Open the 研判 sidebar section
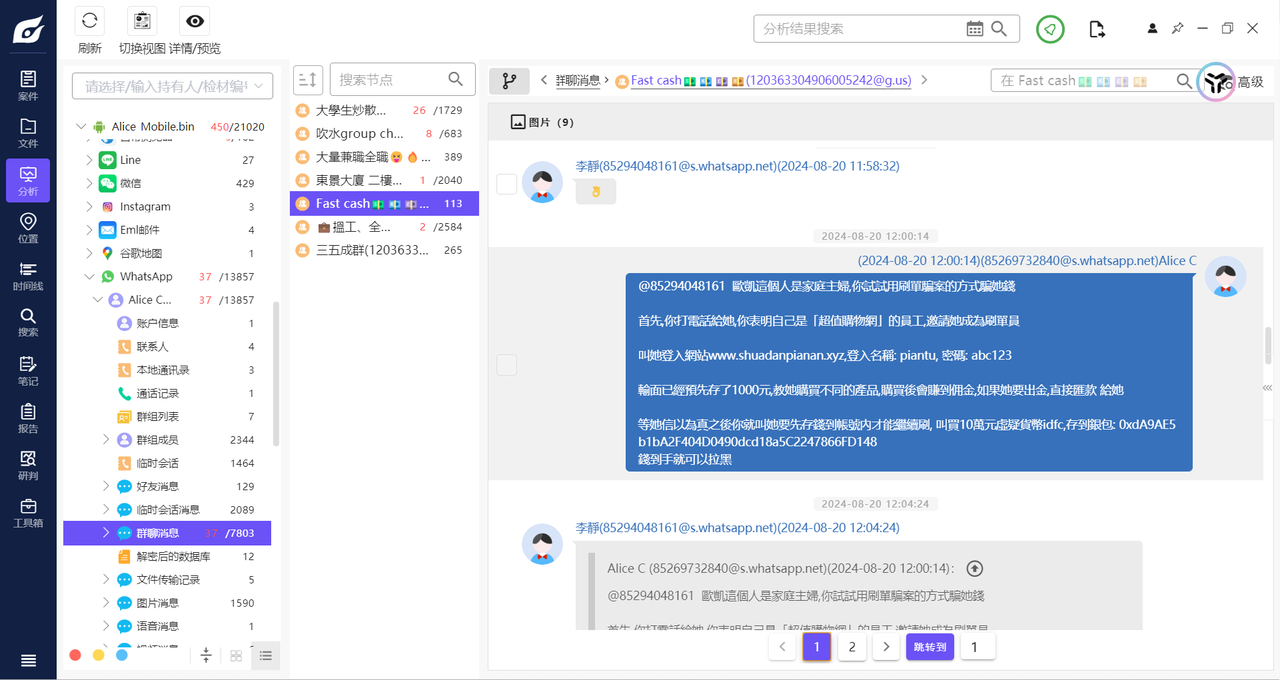The width and height of the screenshot is (1280, 680). pos(28,465)
